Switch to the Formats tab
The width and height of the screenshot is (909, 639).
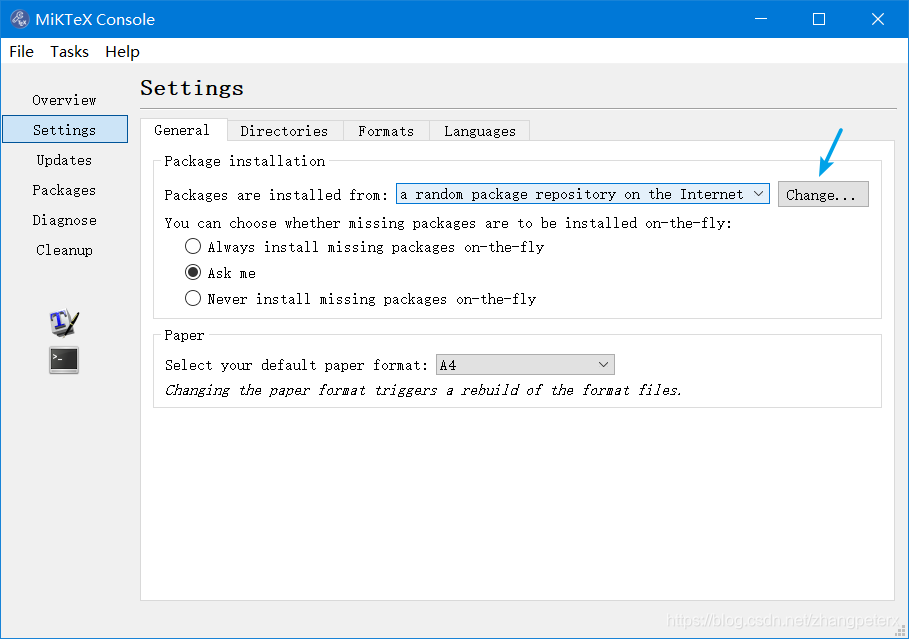tap(386, 131)
